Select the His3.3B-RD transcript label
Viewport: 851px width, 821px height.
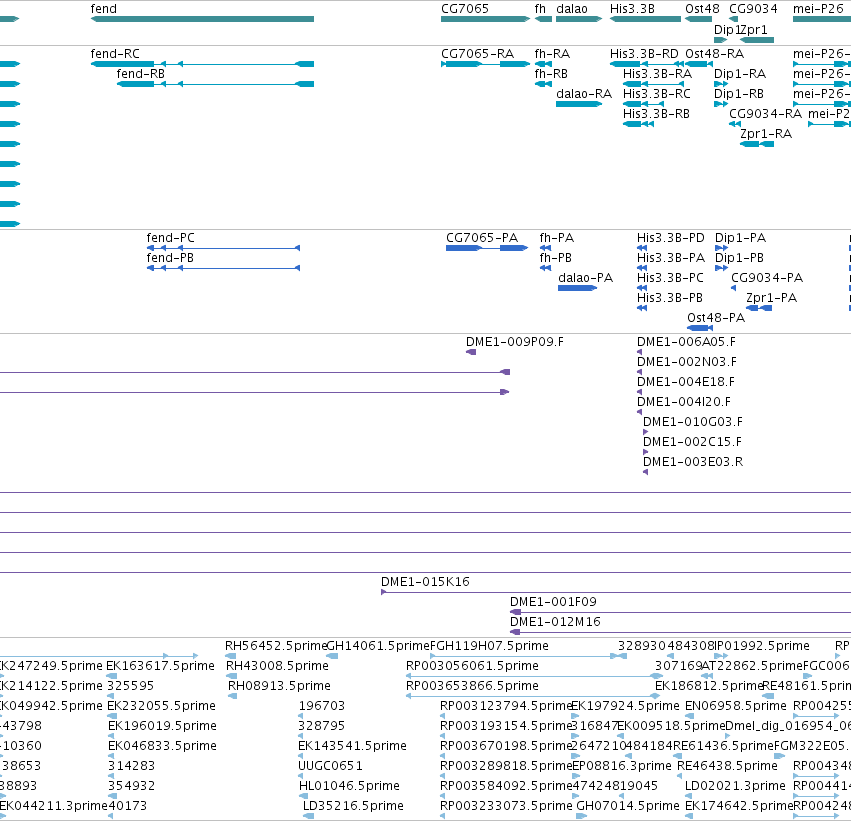pos(644,54)
